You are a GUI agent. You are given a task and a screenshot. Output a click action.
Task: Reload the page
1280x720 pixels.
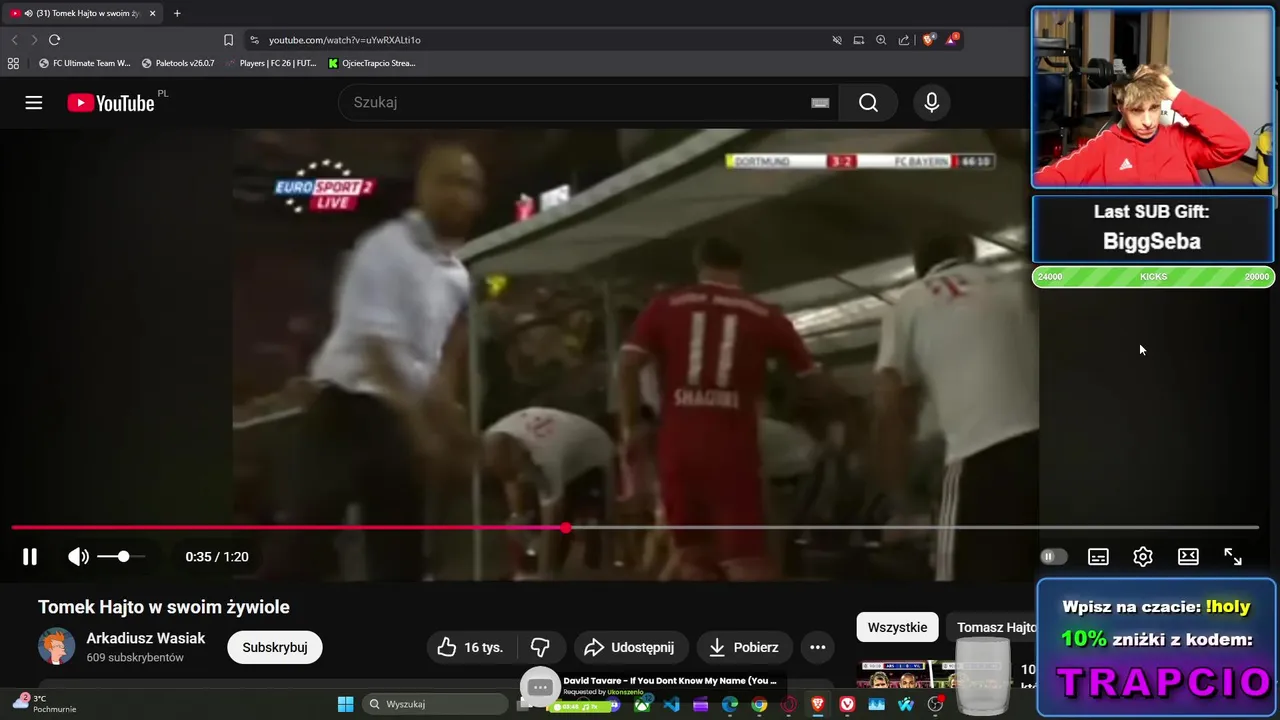pyautogui.click(x=54, y=40)
